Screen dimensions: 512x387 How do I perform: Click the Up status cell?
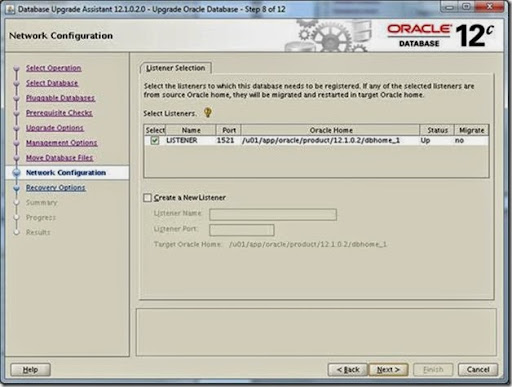(437, 140)
